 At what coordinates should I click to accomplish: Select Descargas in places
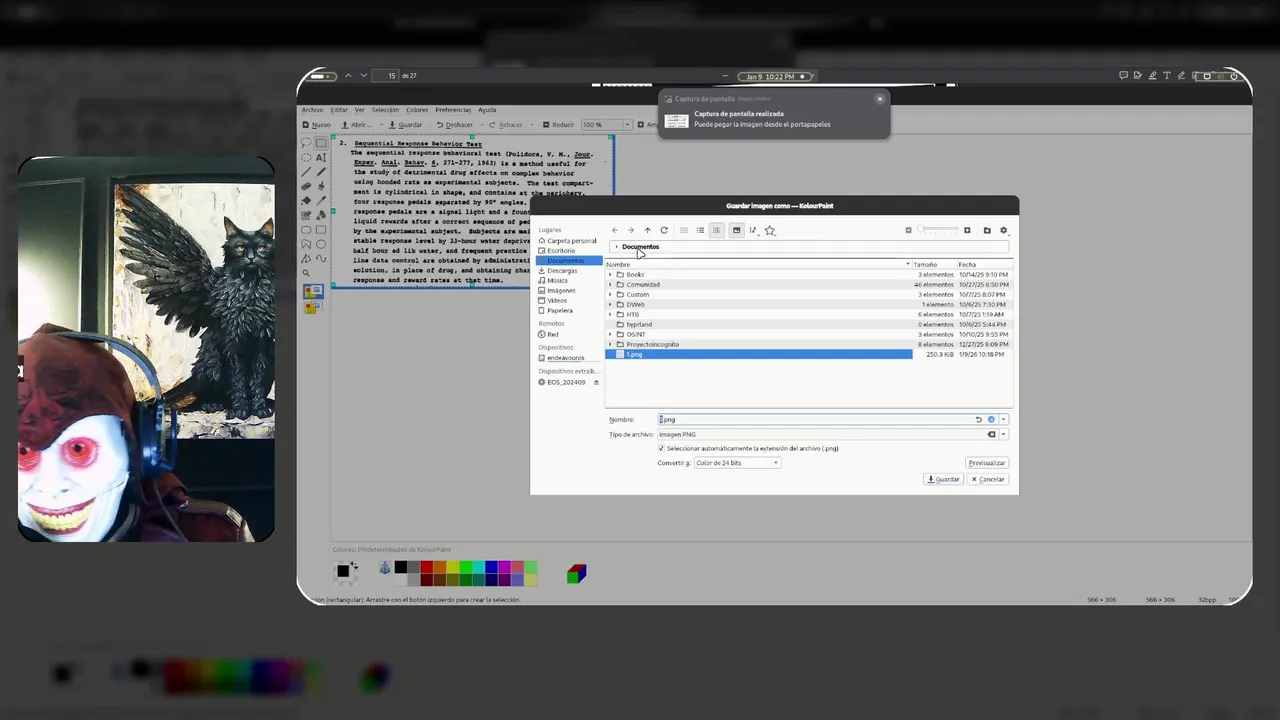pos(569,271)
